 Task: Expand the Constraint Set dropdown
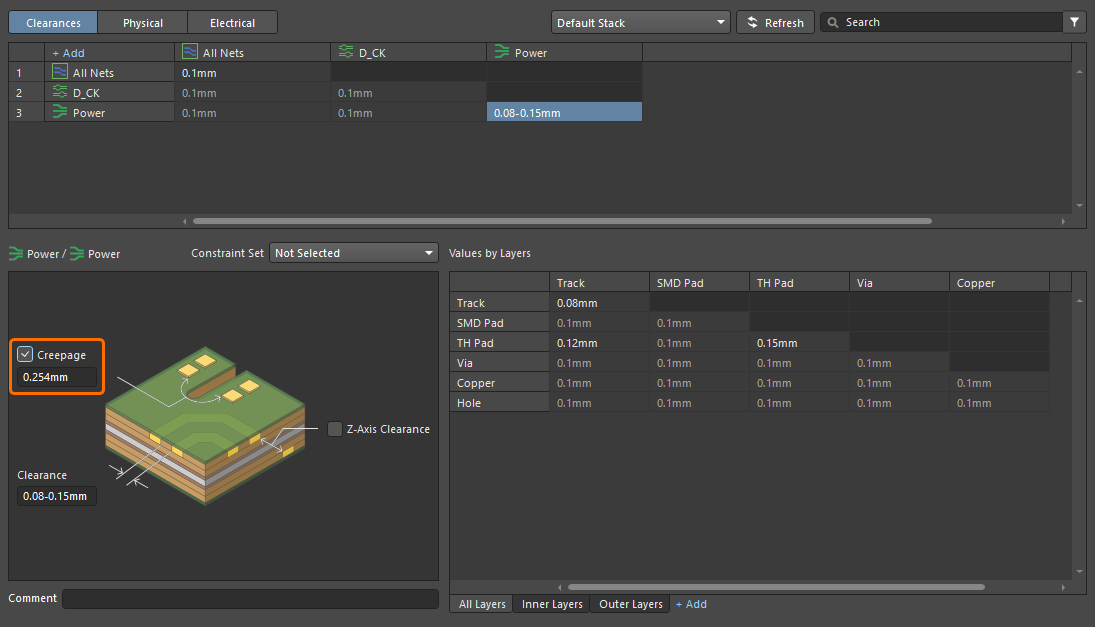click(354, 253)
